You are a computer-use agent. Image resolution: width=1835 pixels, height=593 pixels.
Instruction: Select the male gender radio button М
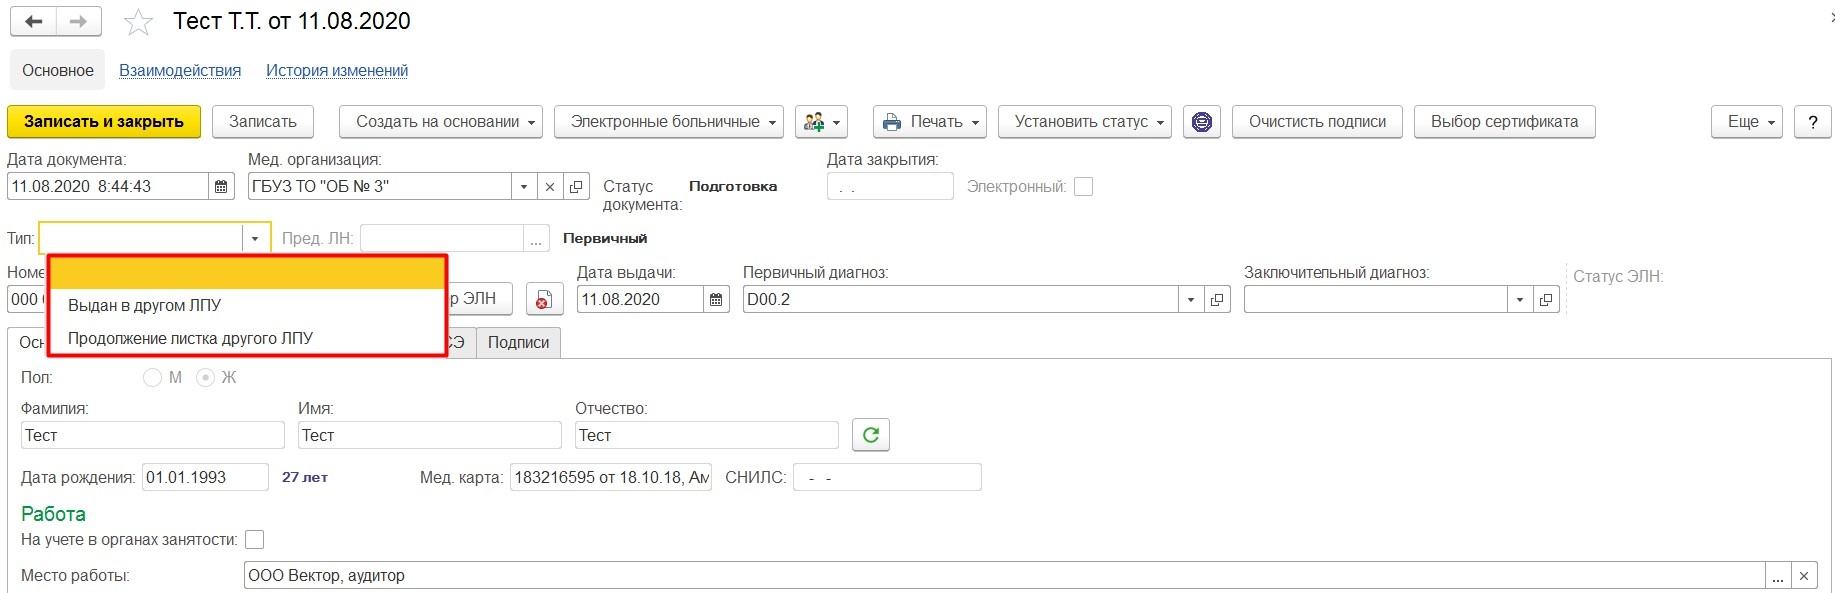click(x=152, y=378)
